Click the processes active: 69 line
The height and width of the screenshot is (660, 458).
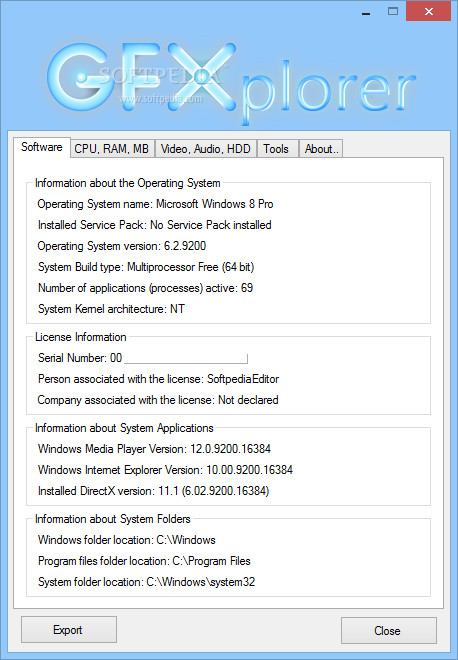tap(145, 288)
